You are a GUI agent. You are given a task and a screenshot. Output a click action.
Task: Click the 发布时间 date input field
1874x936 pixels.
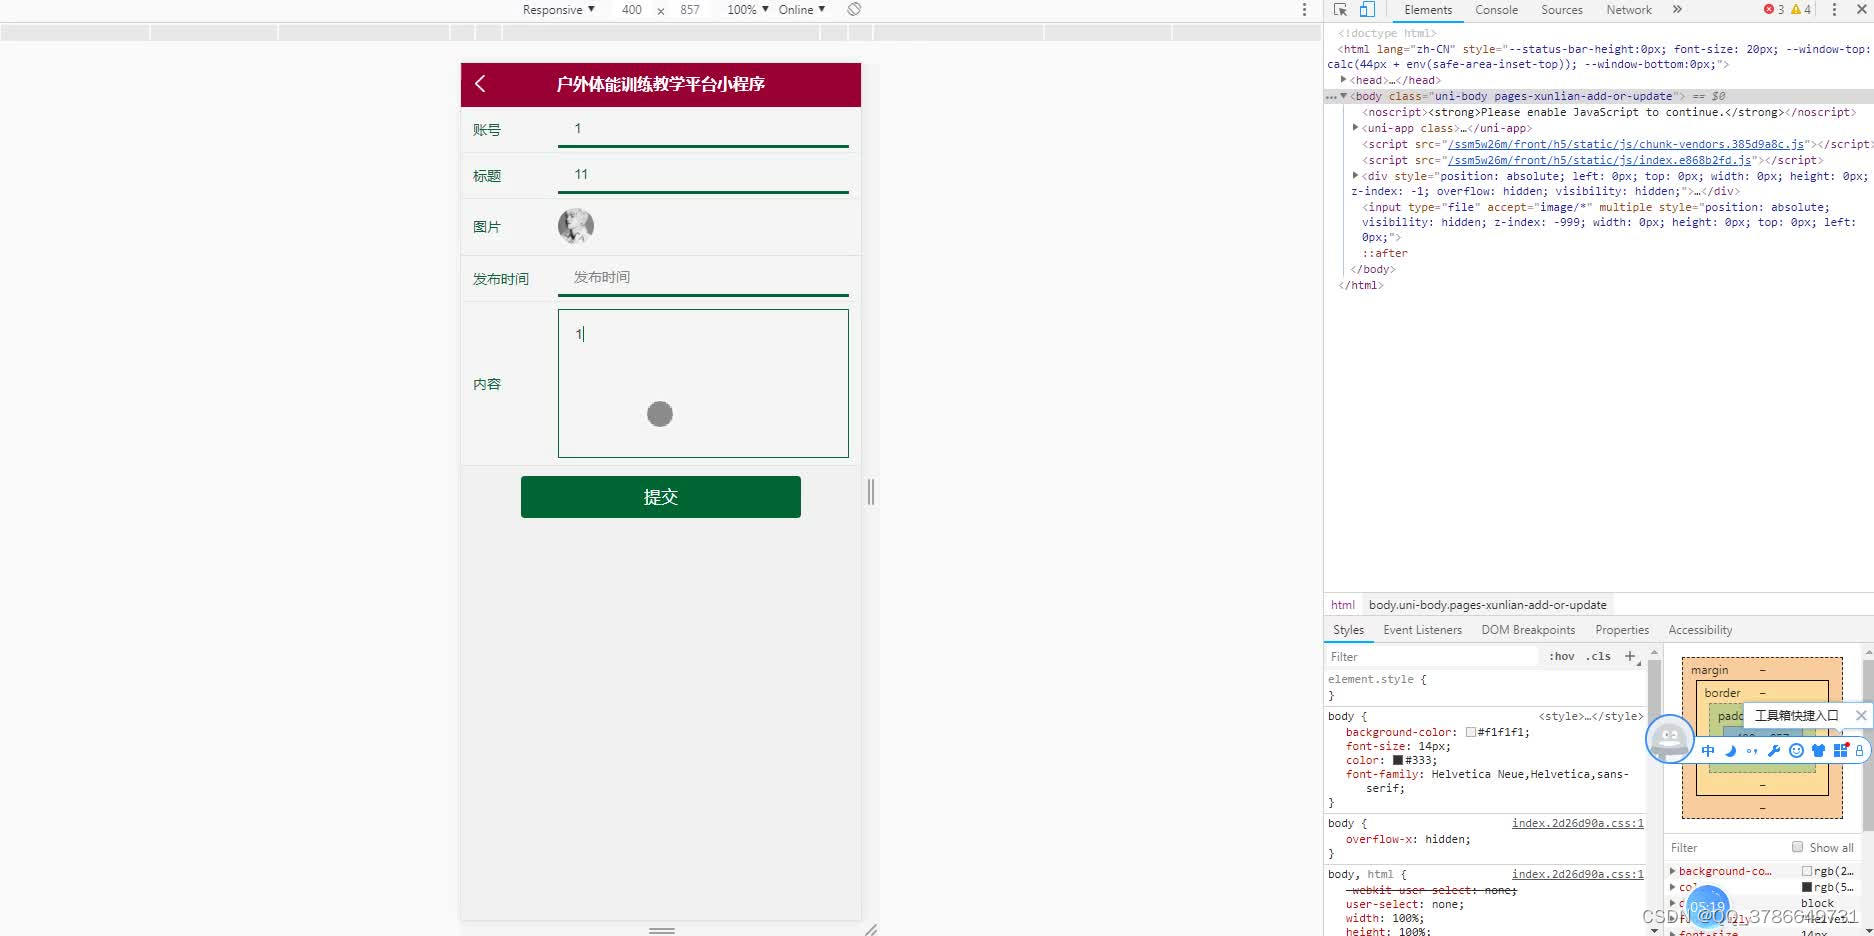703,278
